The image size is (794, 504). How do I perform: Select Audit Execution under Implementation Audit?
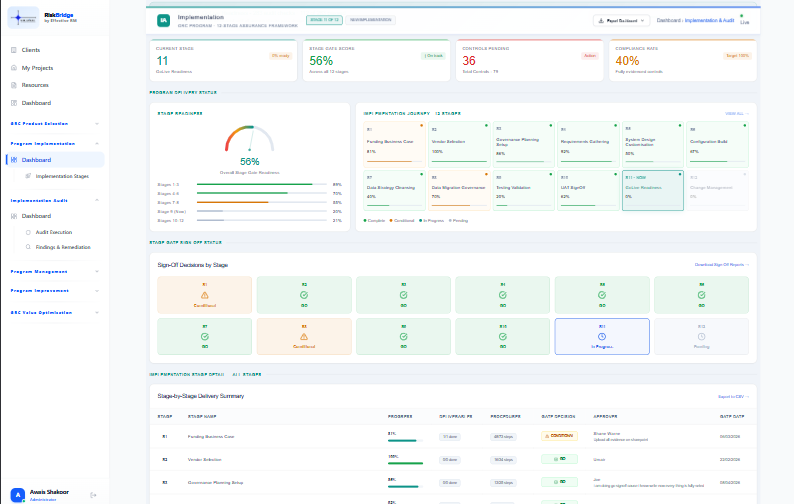pyautogui.click(x=54, y=232)
